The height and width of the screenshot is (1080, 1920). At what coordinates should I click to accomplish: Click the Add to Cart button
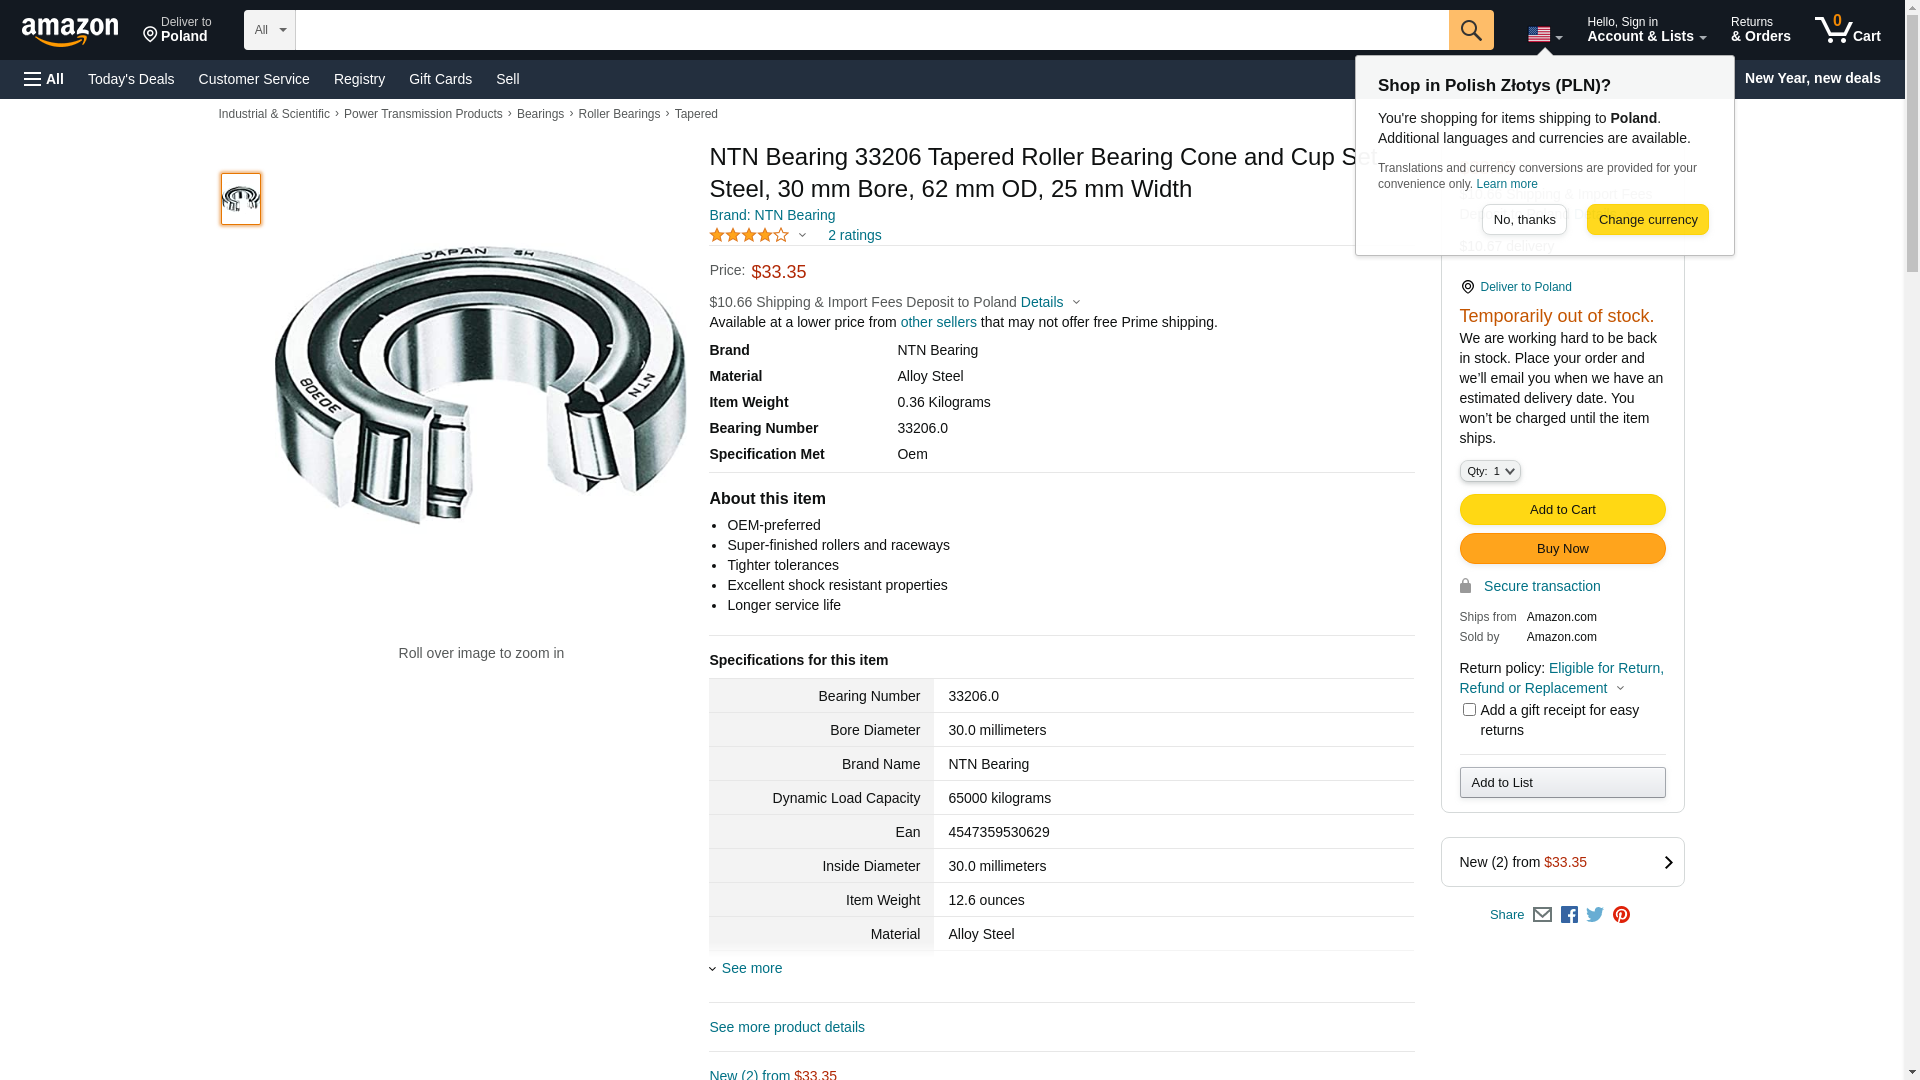(x=1562, y=510)
